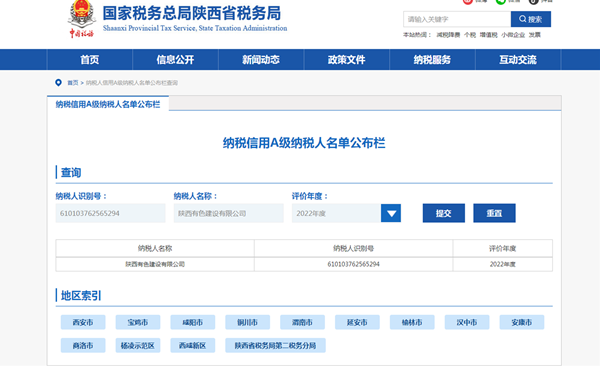Click the 评价年度 table column header
The width and height of the screenshot is (600, 366).
[502, 248]
